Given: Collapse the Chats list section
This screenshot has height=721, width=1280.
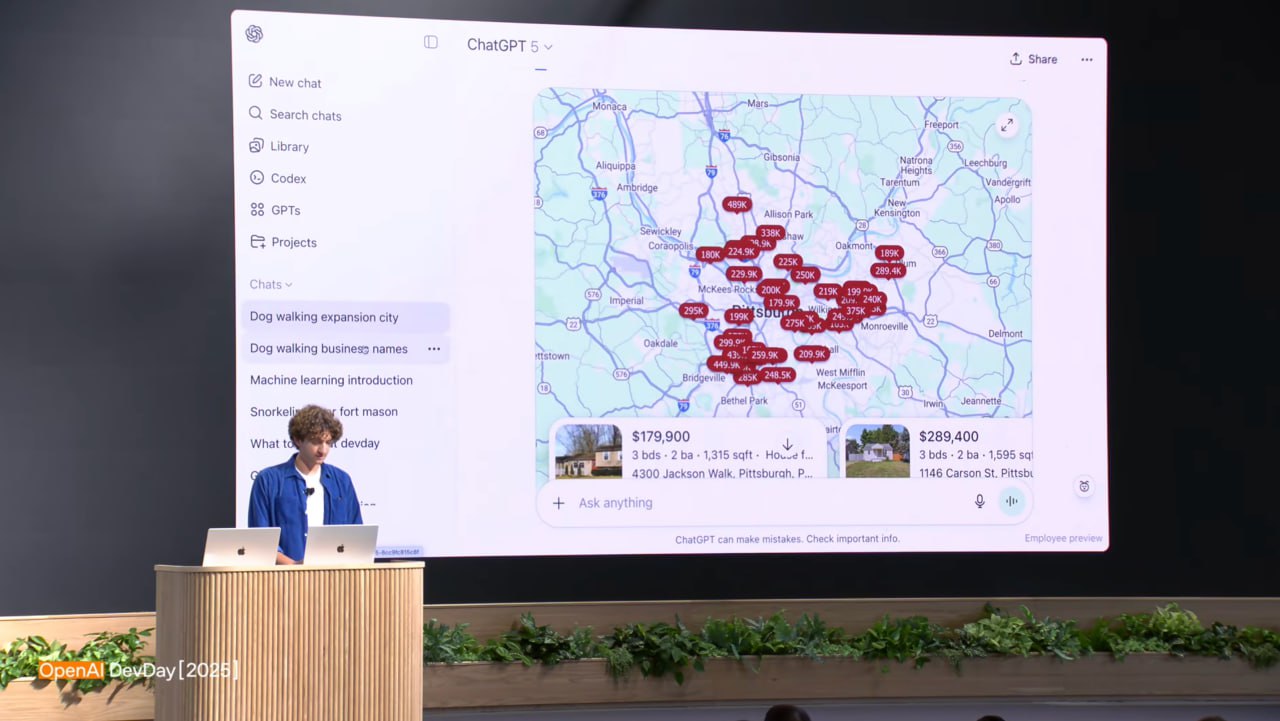Looking at the screenshot, I should click(271, 284).
